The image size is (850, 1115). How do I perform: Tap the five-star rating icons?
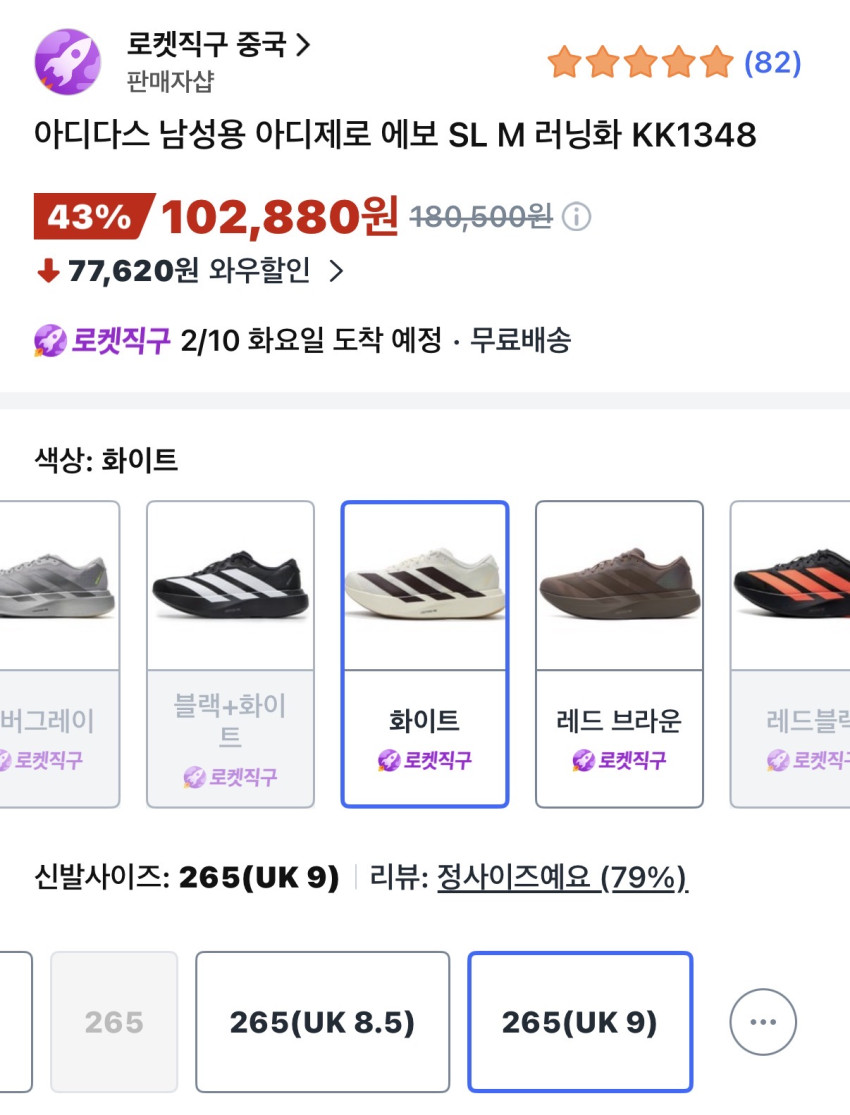(x=640, y=63)
